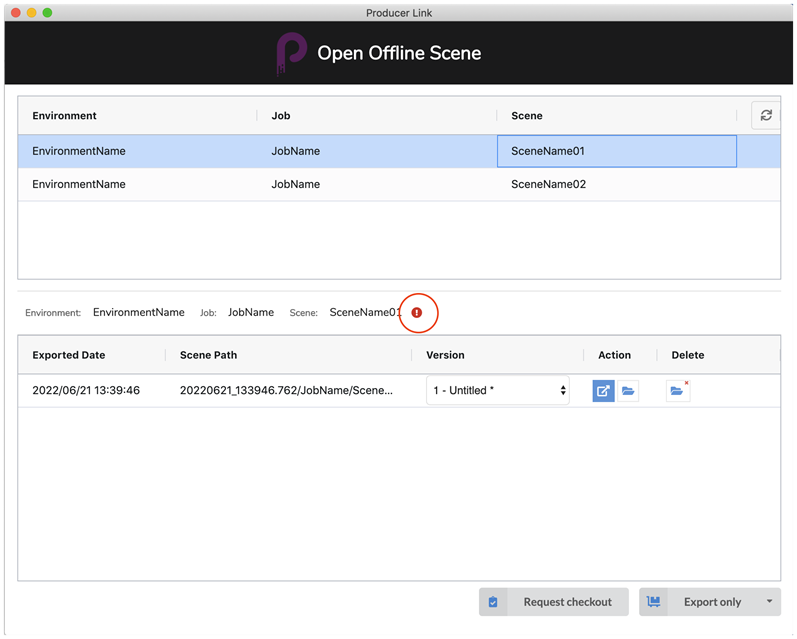Click the truncated scene path entry
The image size is (797, 639).
click(286, 391)
